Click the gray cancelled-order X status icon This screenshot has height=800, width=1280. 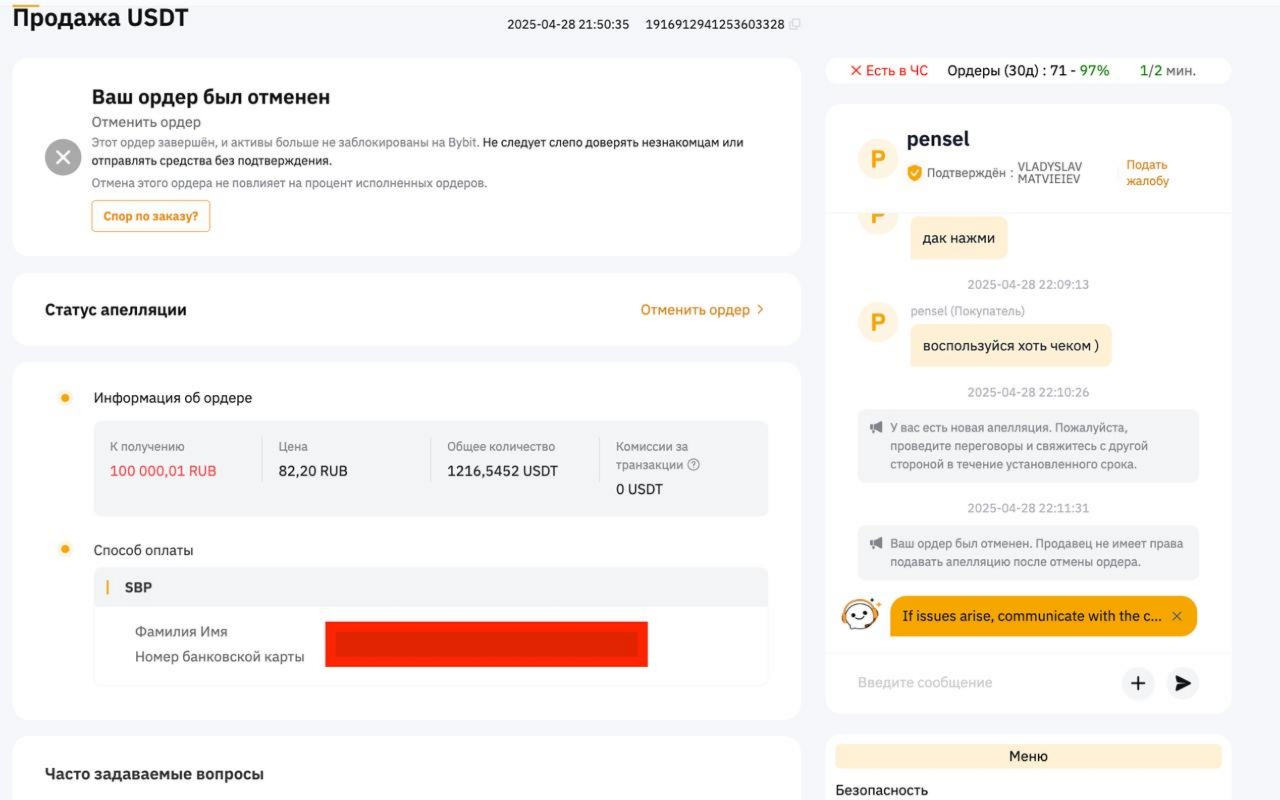63,157
